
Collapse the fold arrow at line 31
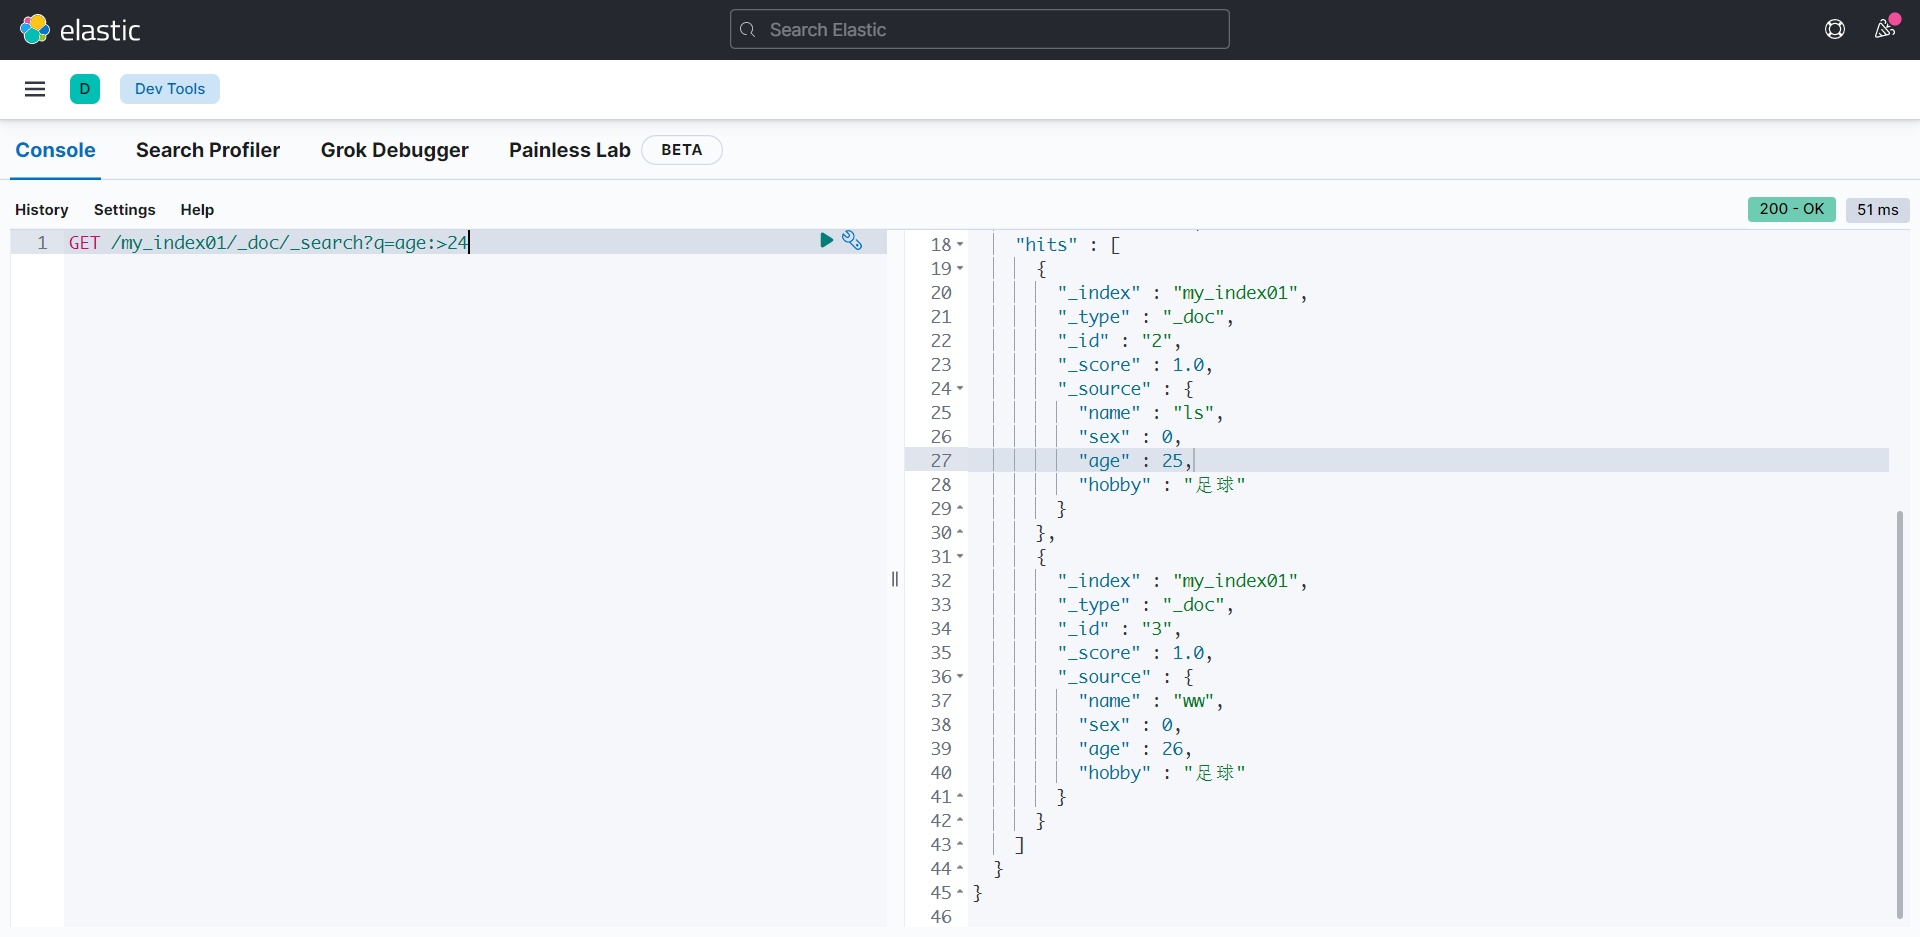pos(960,557)
